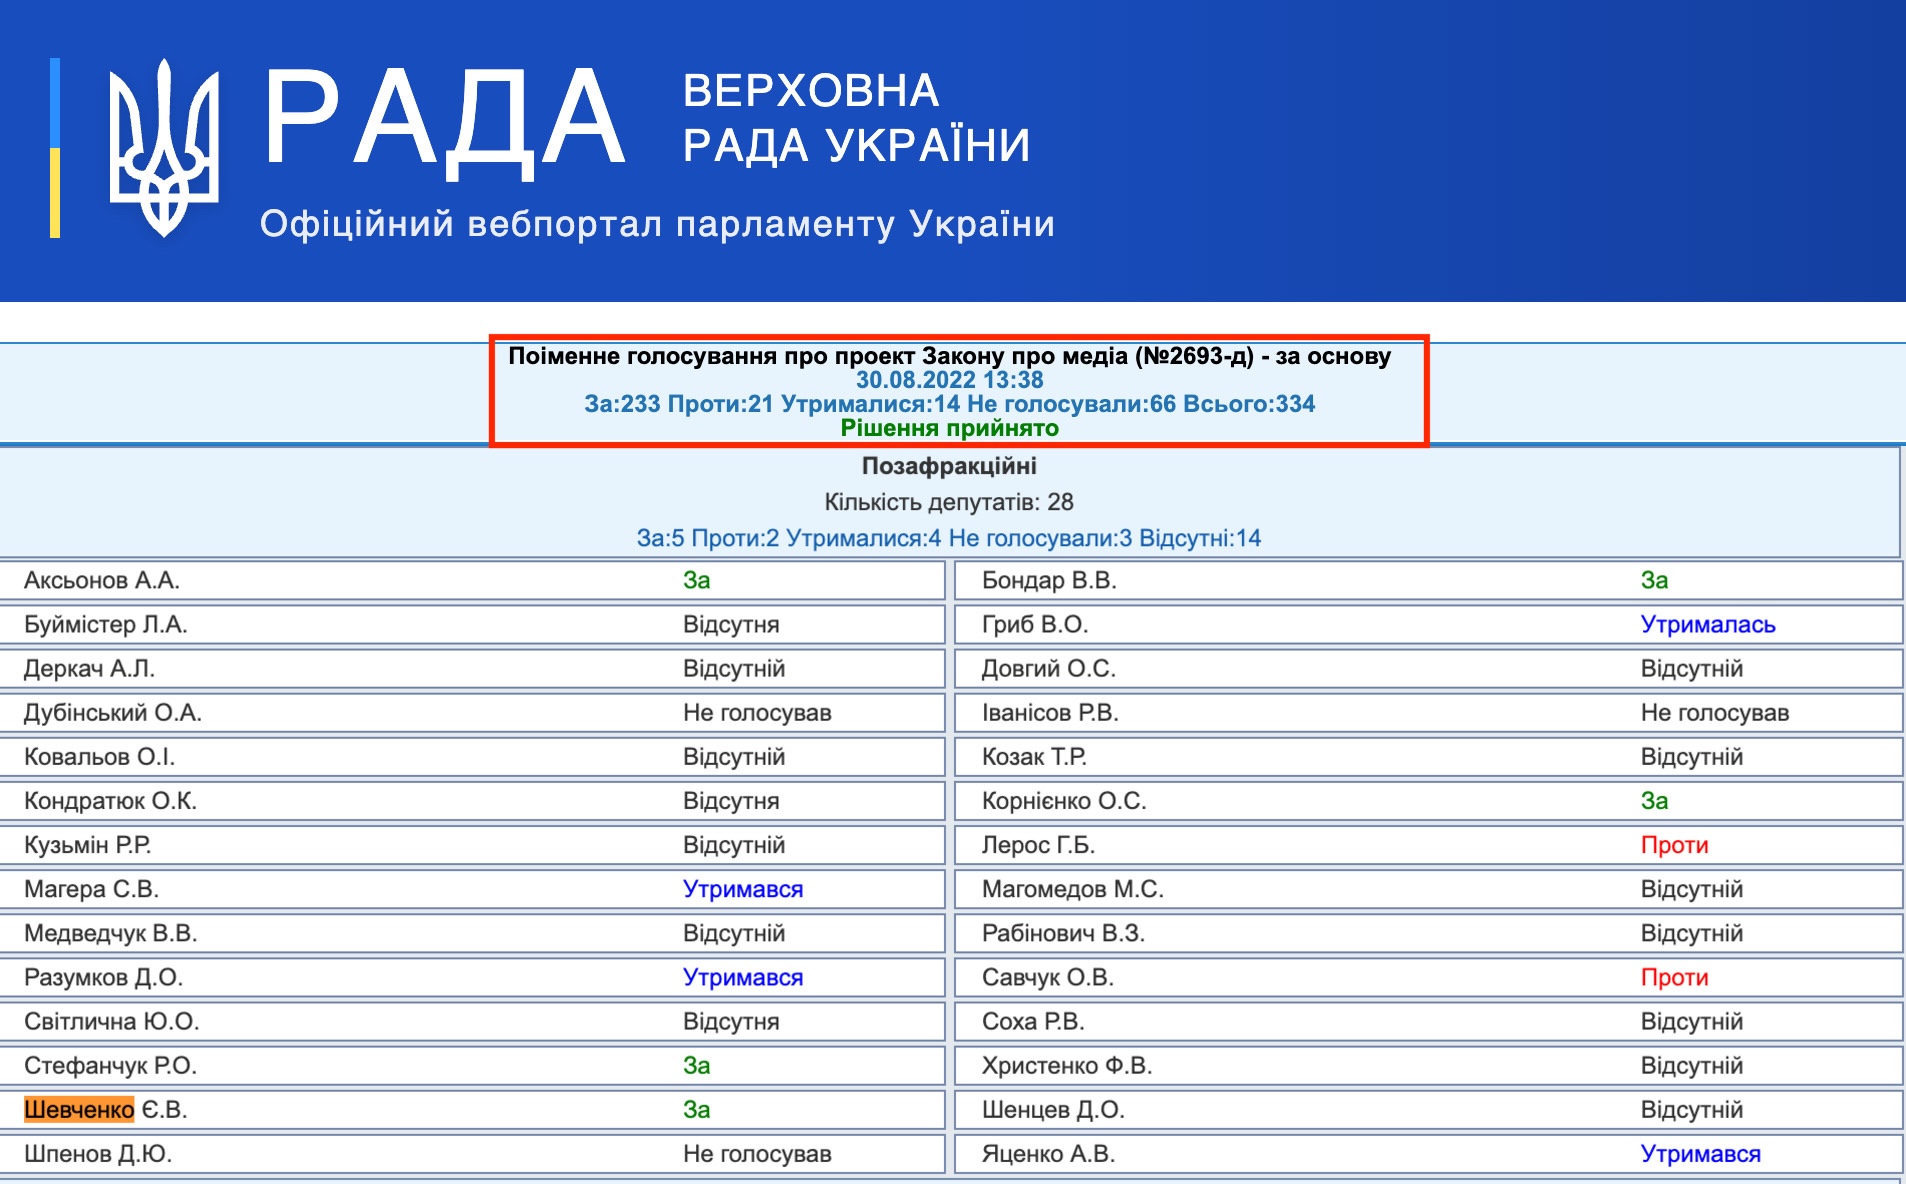Click the 'За' vote of Шевченко Є.В.
The height and width of the screenshot is (1184, 1906).
(x=697, y=1108)
